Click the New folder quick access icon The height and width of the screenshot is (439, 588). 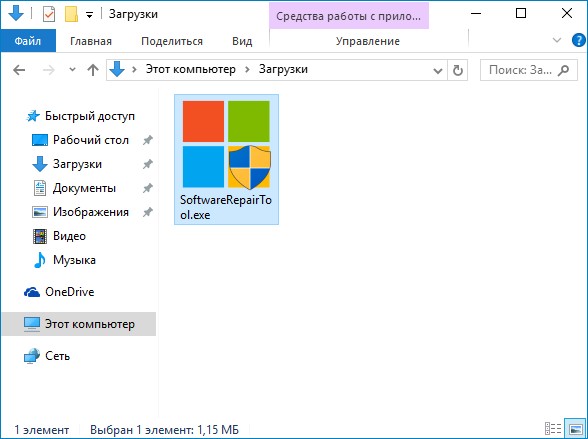click(x=71, y=14)
